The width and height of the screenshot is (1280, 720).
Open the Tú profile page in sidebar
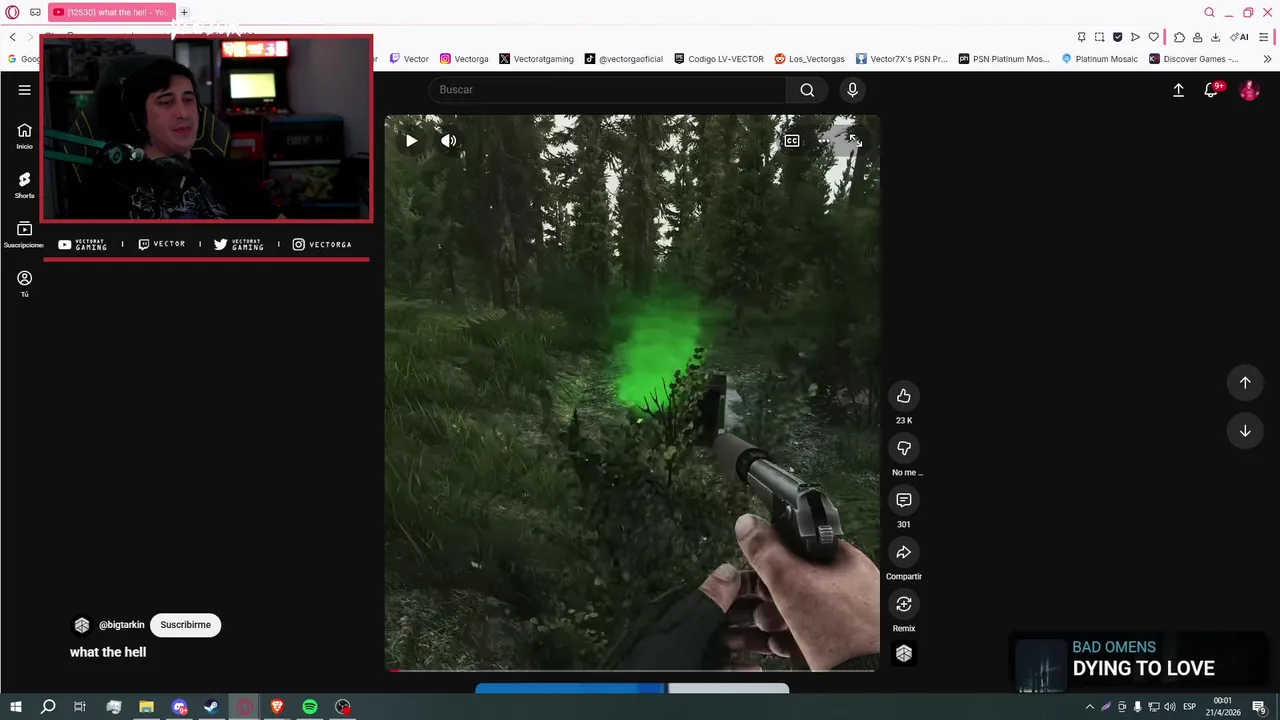point(24,284)
